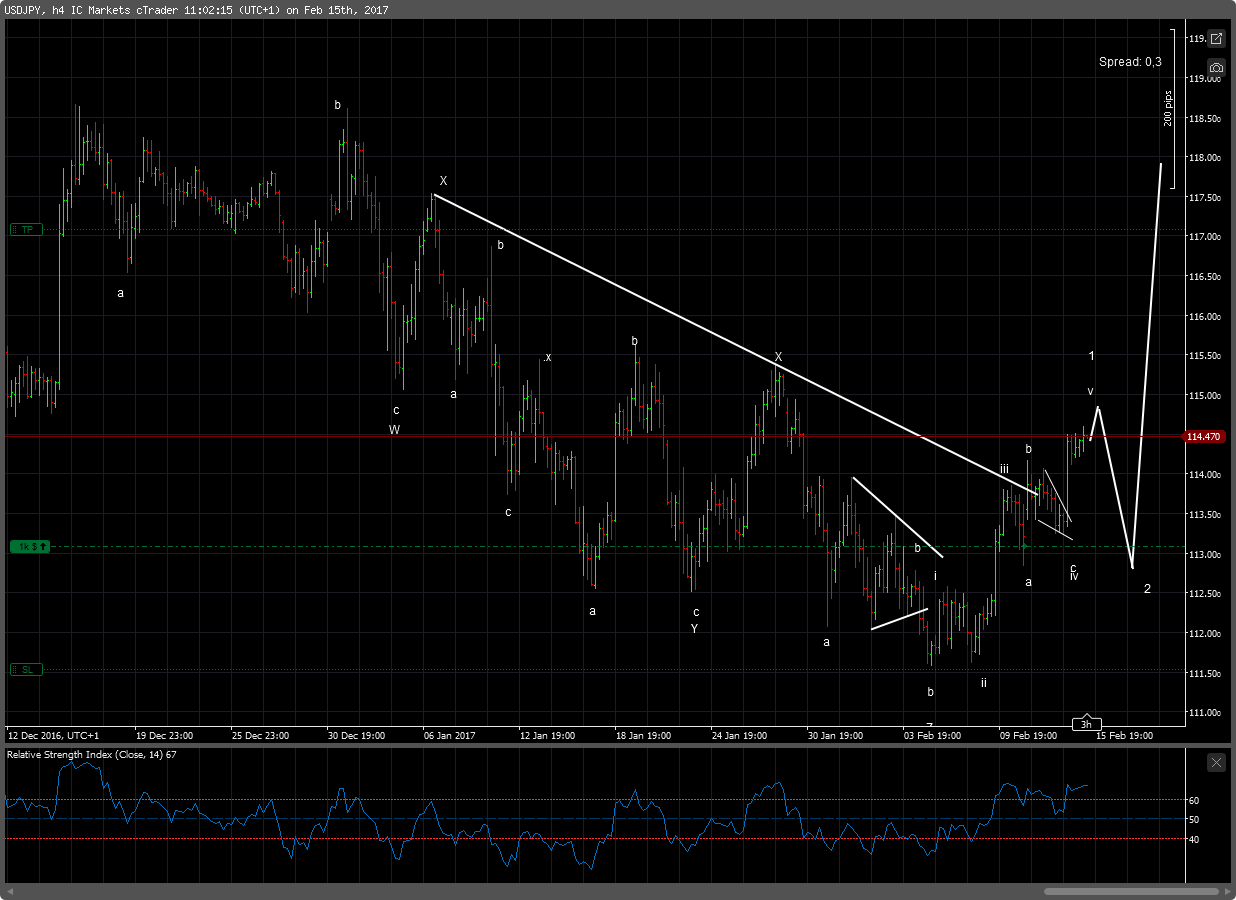Close the Relative Strength Index panel
Screen dimensions: 1236x900
pos(1215,762)
